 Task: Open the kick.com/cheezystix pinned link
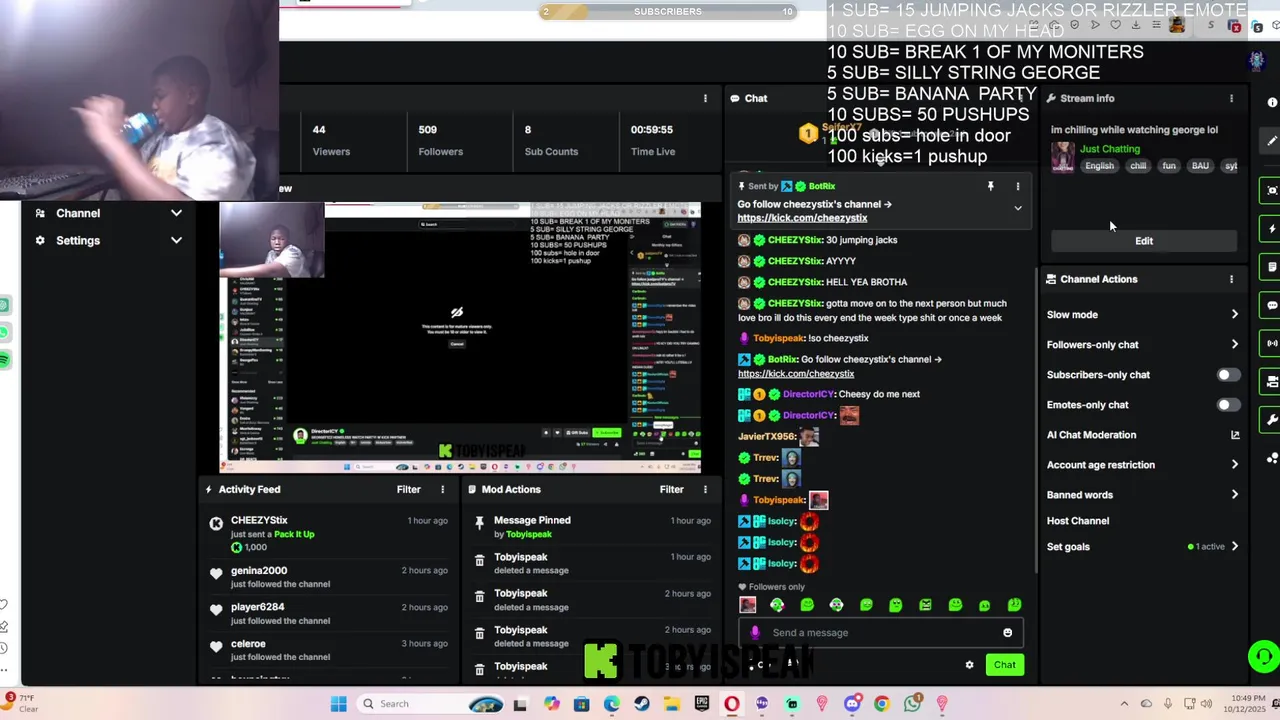click(x=802, y=218)
